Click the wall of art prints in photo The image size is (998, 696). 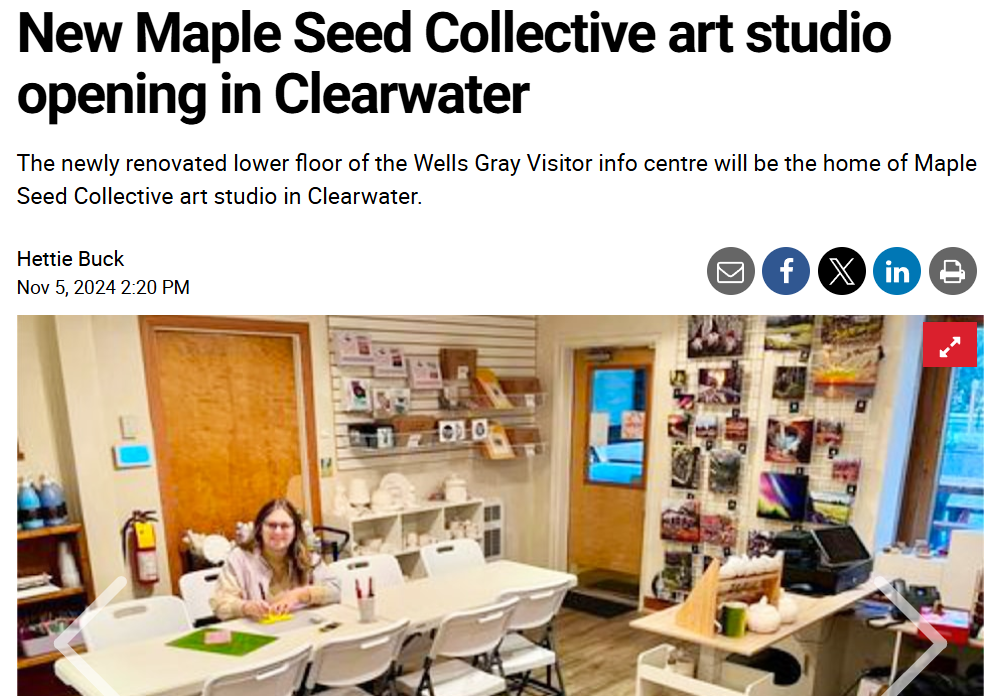point(770,430)
